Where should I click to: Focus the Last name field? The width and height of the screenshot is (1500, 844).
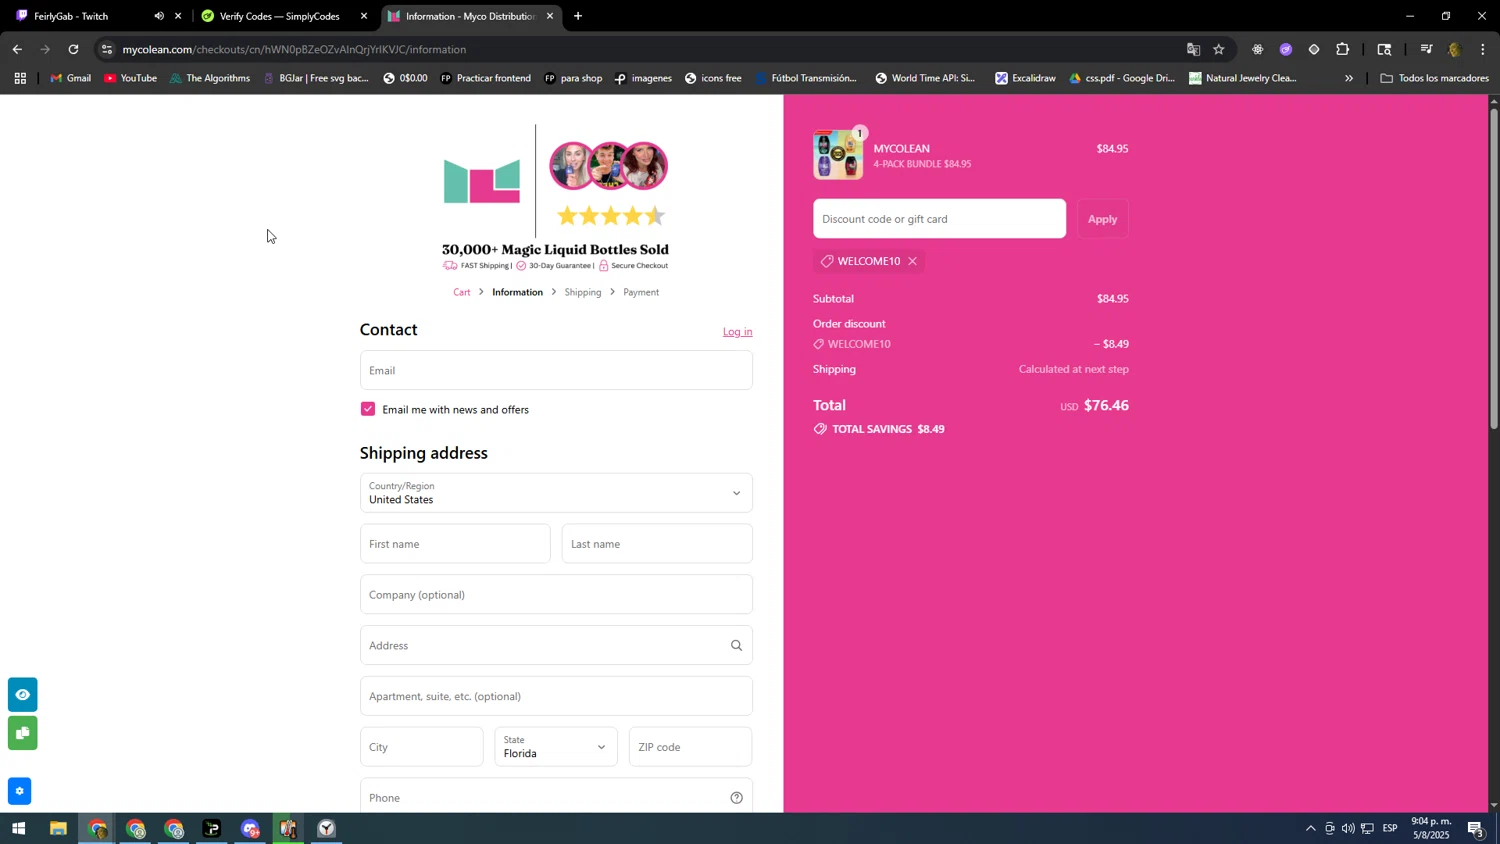click(657, 544)
